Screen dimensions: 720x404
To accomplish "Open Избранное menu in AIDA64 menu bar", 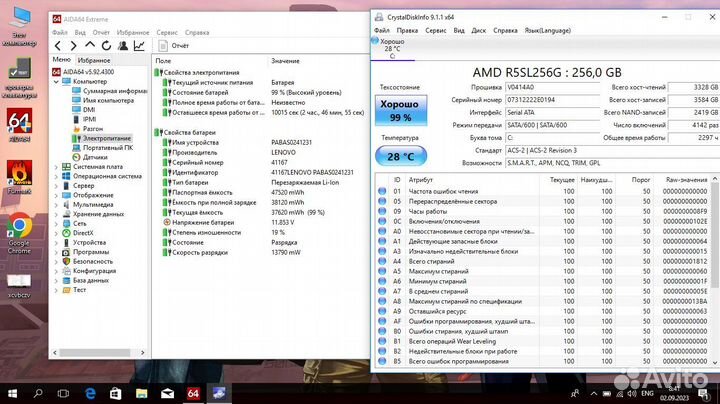I will [133, 33].
